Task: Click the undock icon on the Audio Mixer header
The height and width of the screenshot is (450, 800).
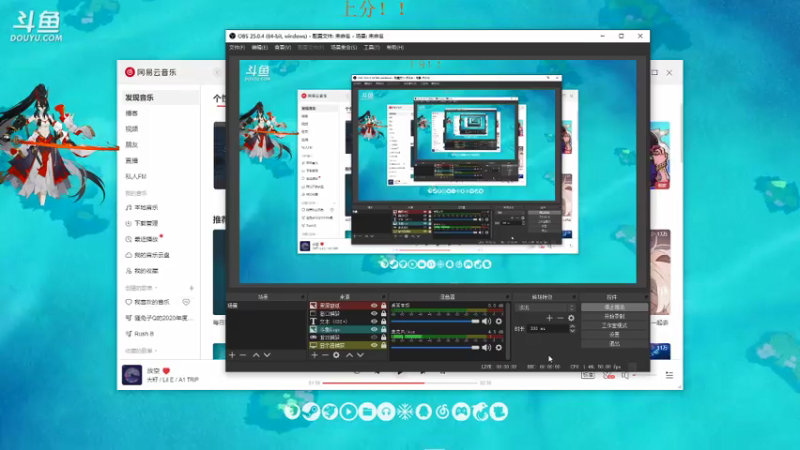Action: coord(507,297)
